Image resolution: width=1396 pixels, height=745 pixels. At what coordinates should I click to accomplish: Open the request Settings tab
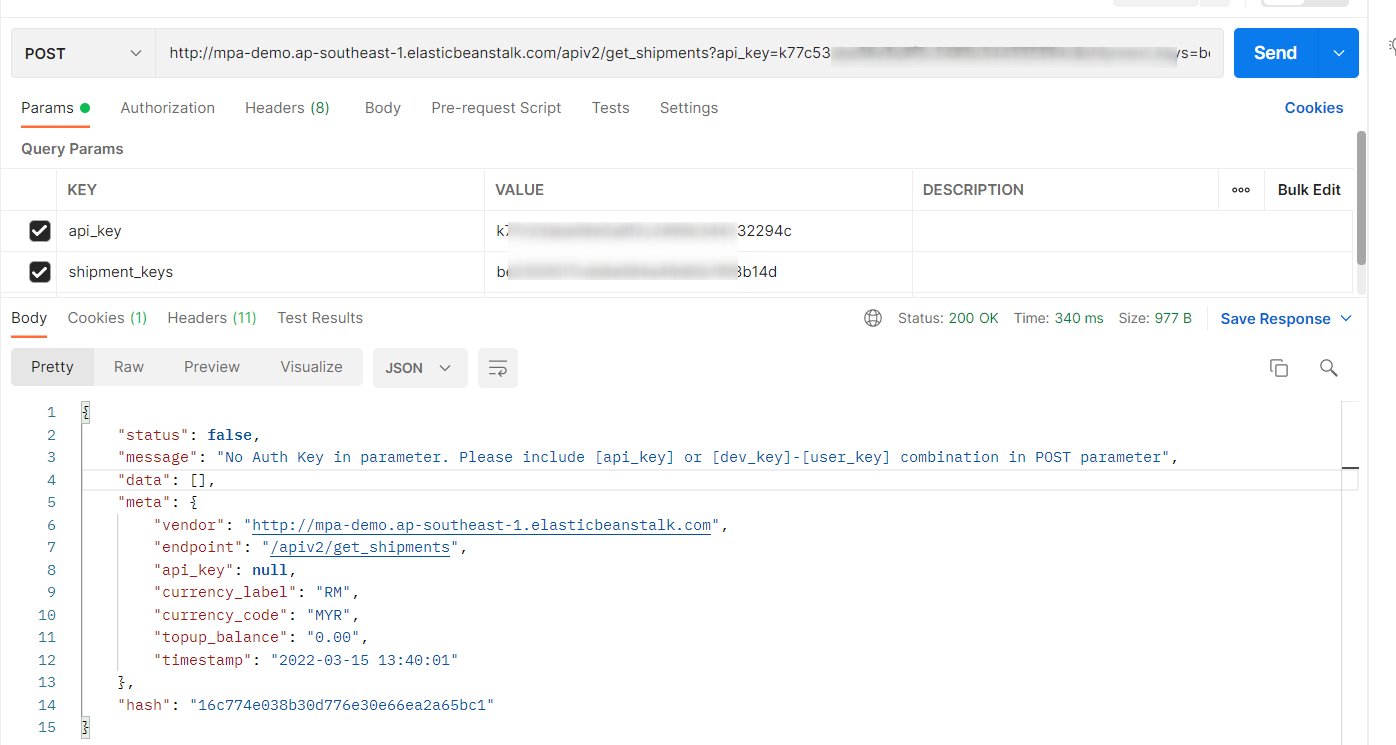click(x=688, y=108)
